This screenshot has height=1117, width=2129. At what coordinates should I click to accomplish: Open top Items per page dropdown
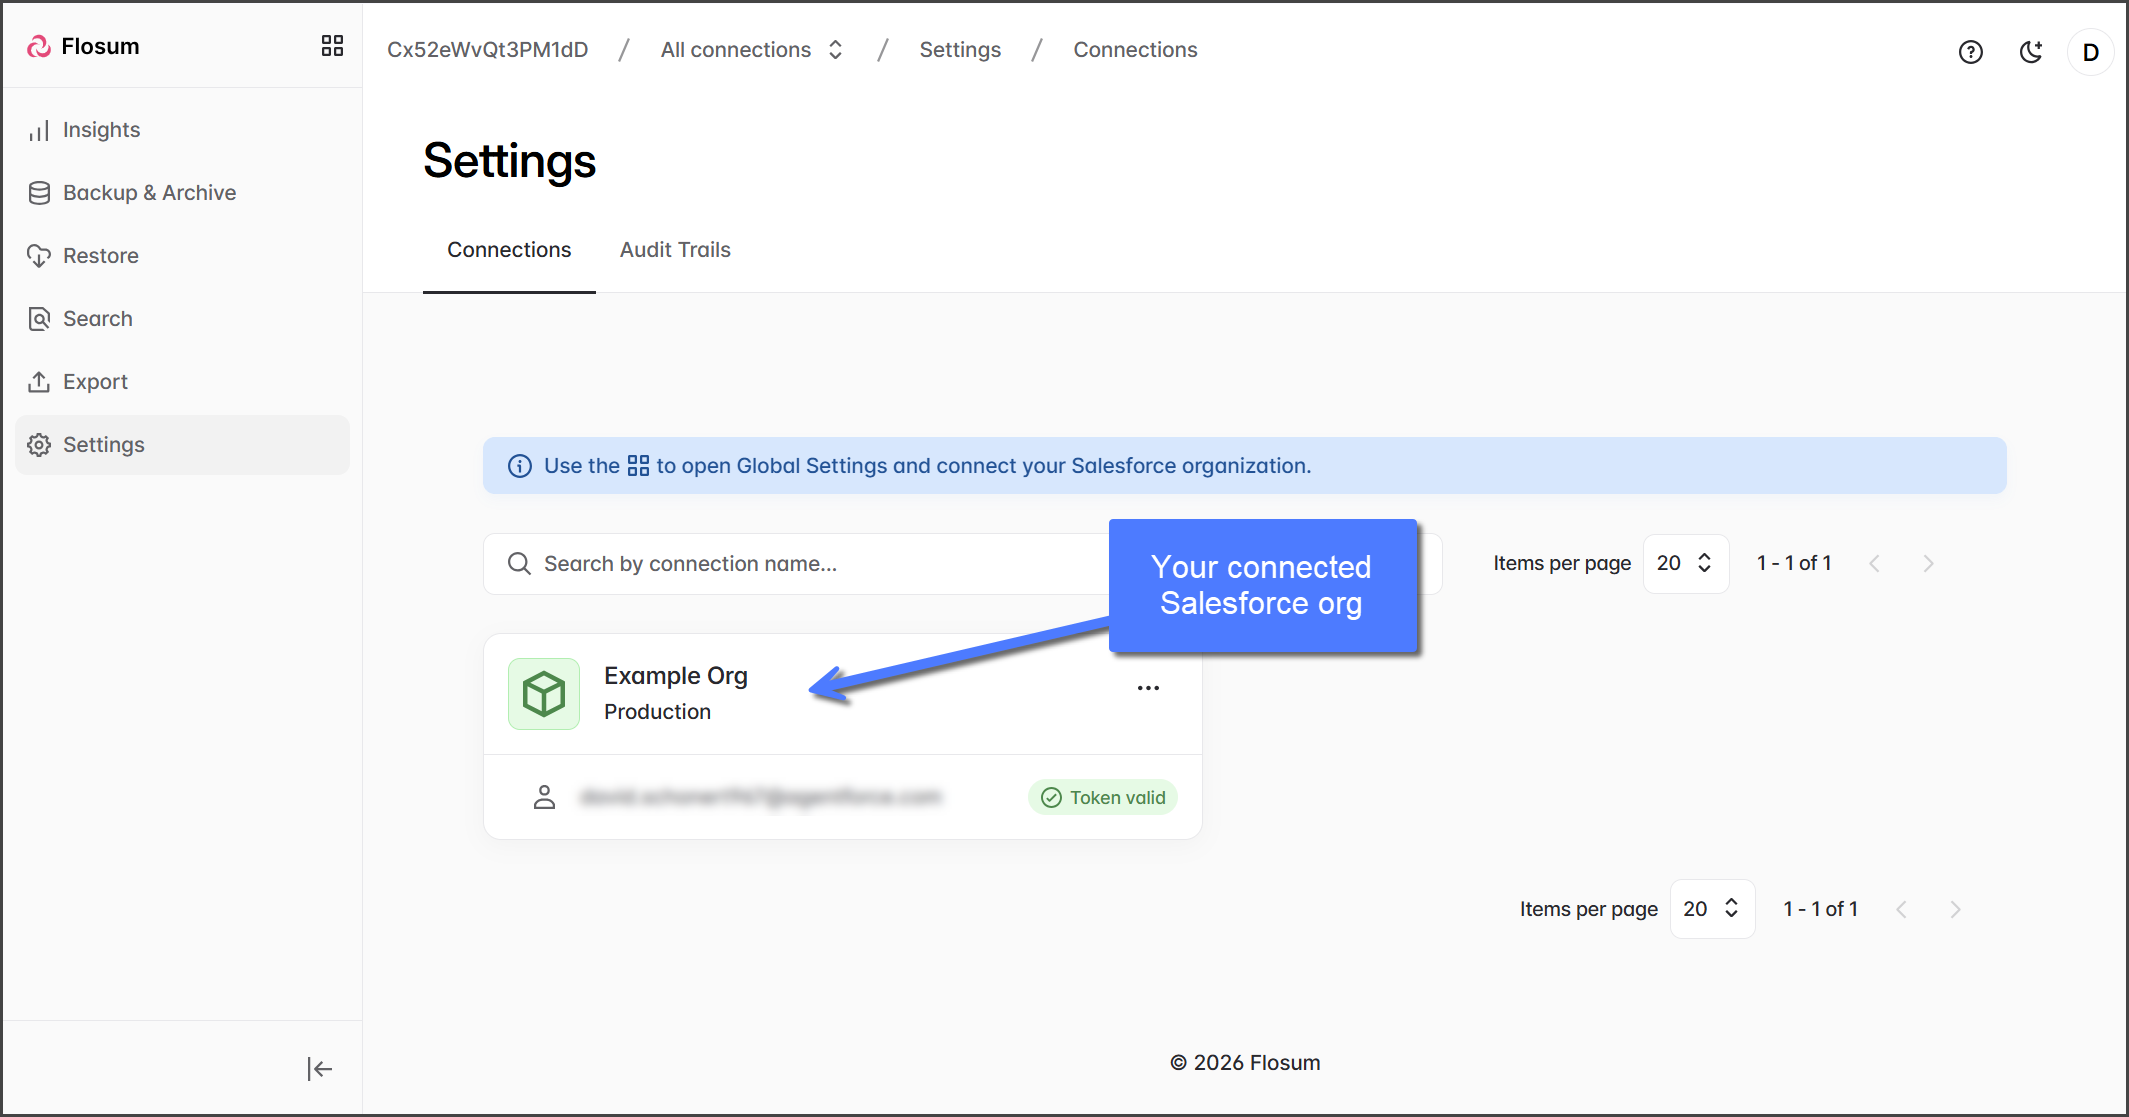coord(1685,563)
